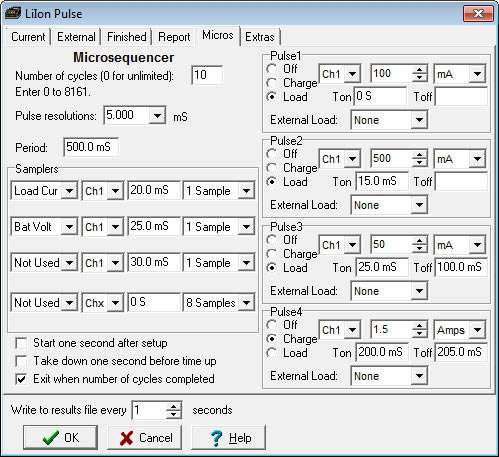Select Load radio in Pulse3
This screenshot has height=457, width=499.
click(272, 268)
